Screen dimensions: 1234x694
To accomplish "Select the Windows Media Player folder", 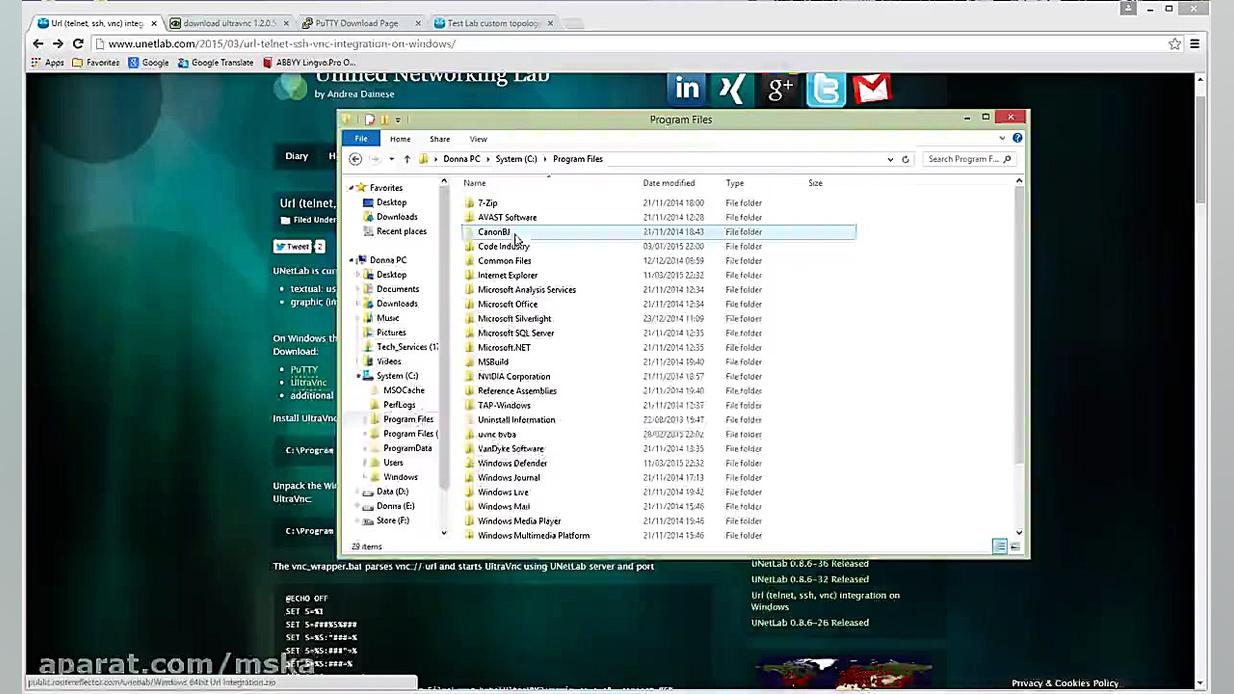I will click(519, 521).
